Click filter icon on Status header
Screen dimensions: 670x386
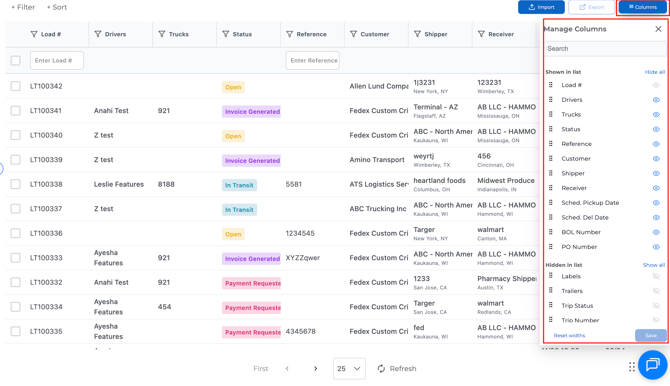tap(226, 34)
